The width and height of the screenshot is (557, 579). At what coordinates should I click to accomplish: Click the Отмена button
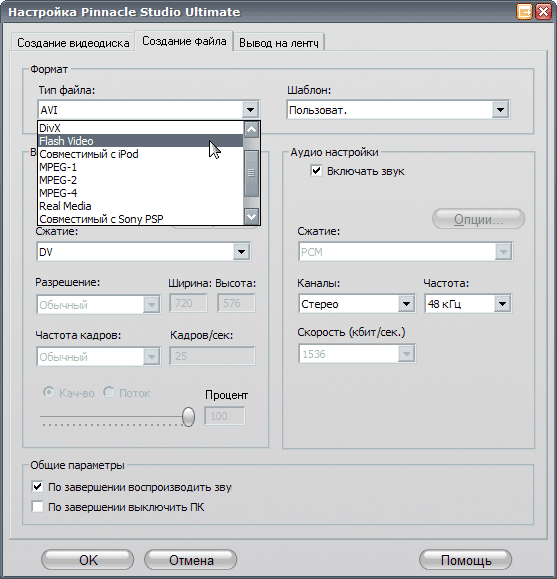191,560
